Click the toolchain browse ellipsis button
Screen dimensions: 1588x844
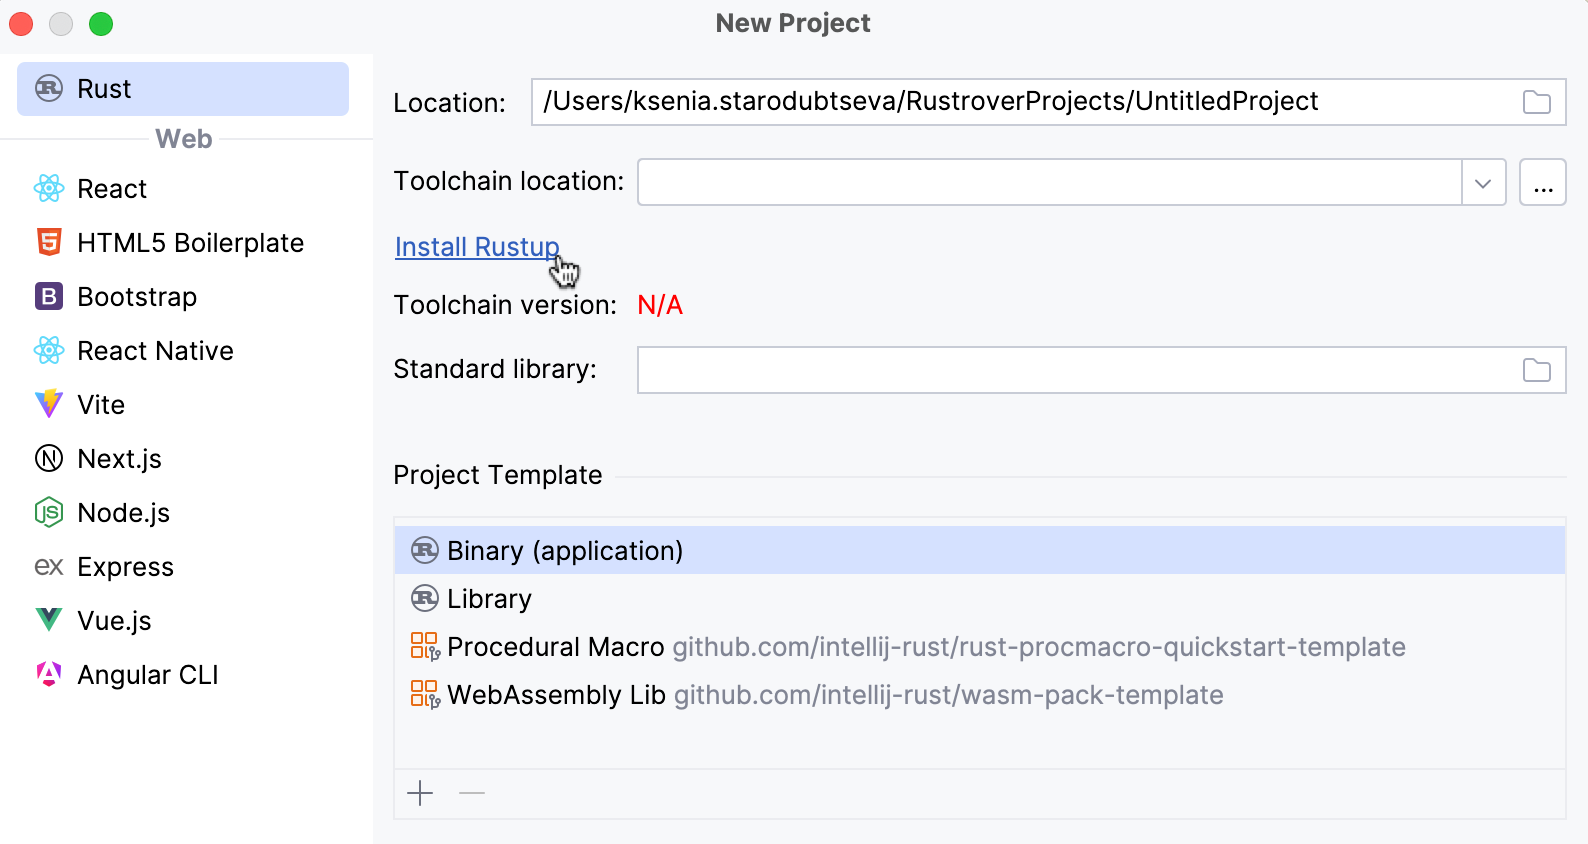click(1542, 183)
